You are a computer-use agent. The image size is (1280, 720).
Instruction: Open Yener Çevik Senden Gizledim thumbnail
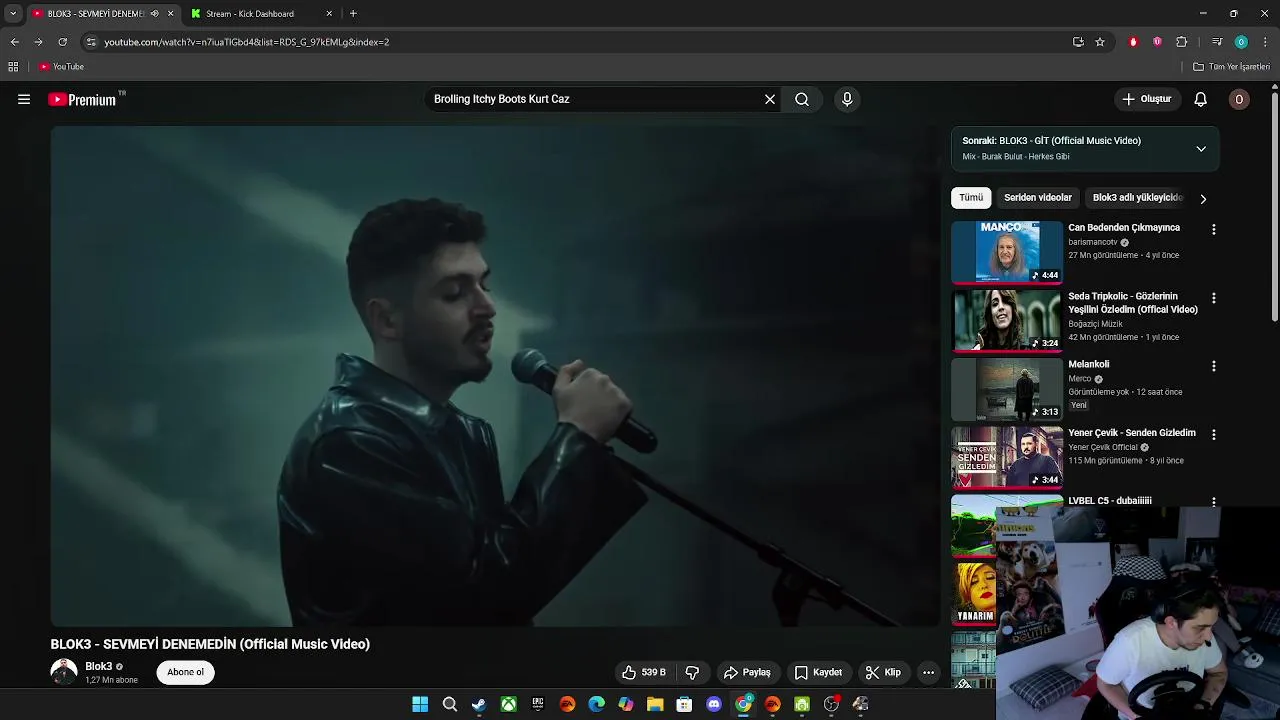(1006, 457)
